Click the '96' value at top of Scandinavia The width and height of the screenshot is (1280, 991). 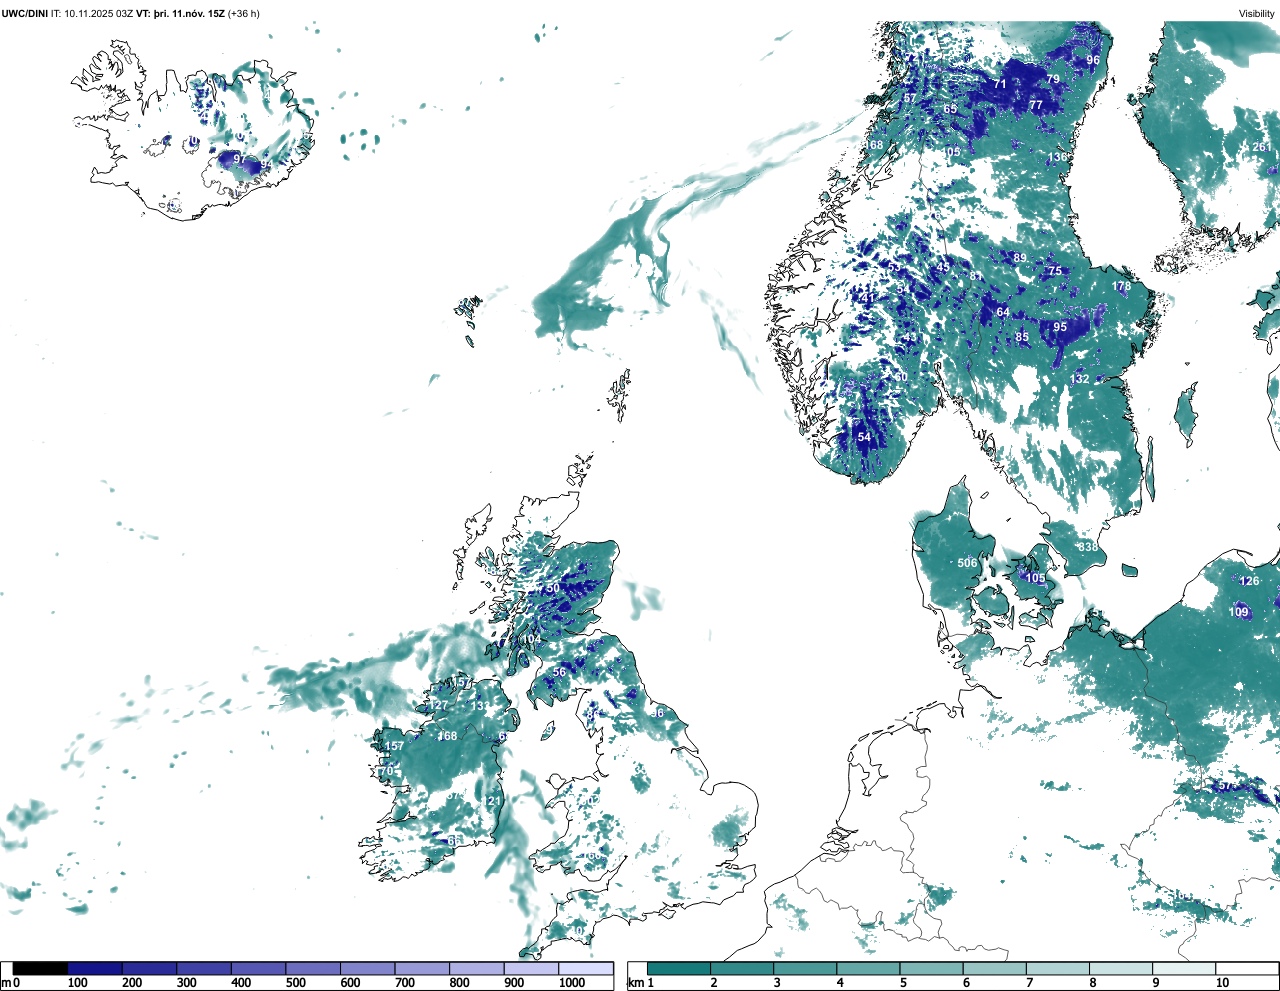click(x=1093, y=60)
